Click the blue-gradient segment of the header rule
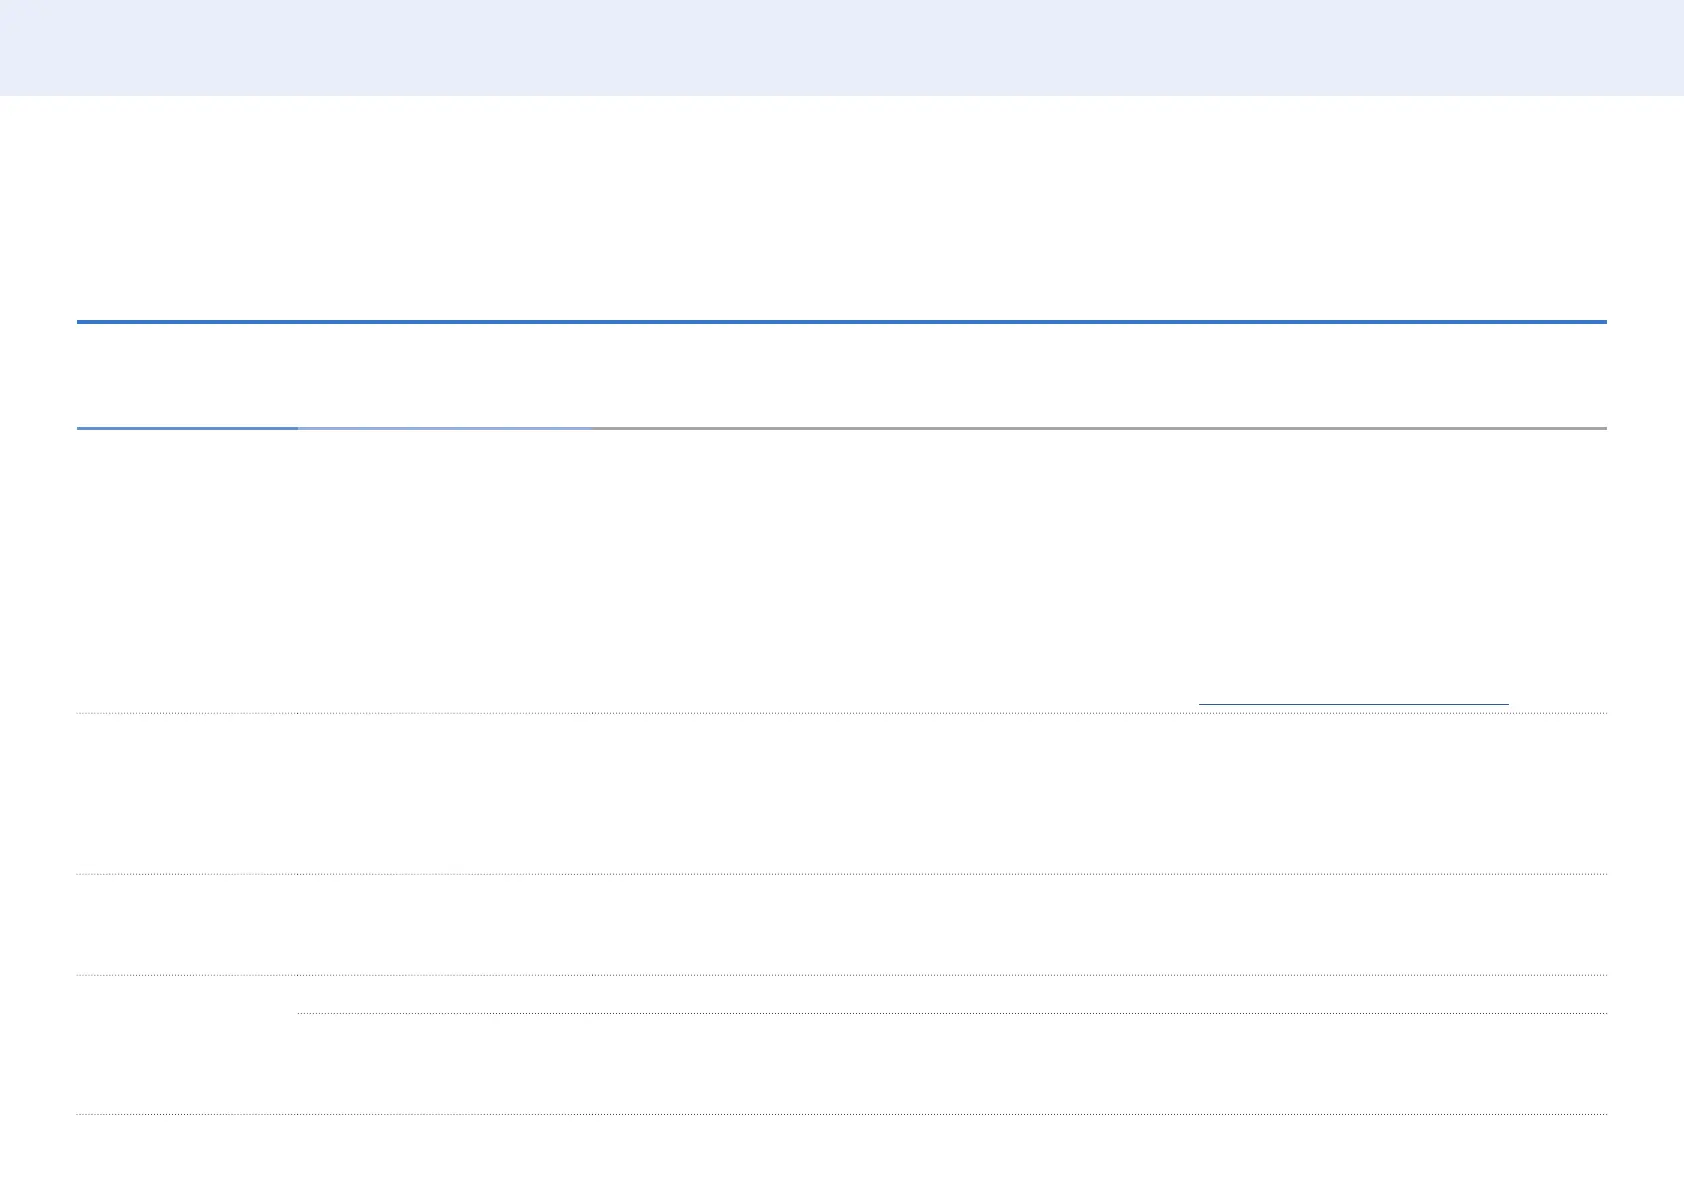The image size is (1684, 1191). coord(444,428)
